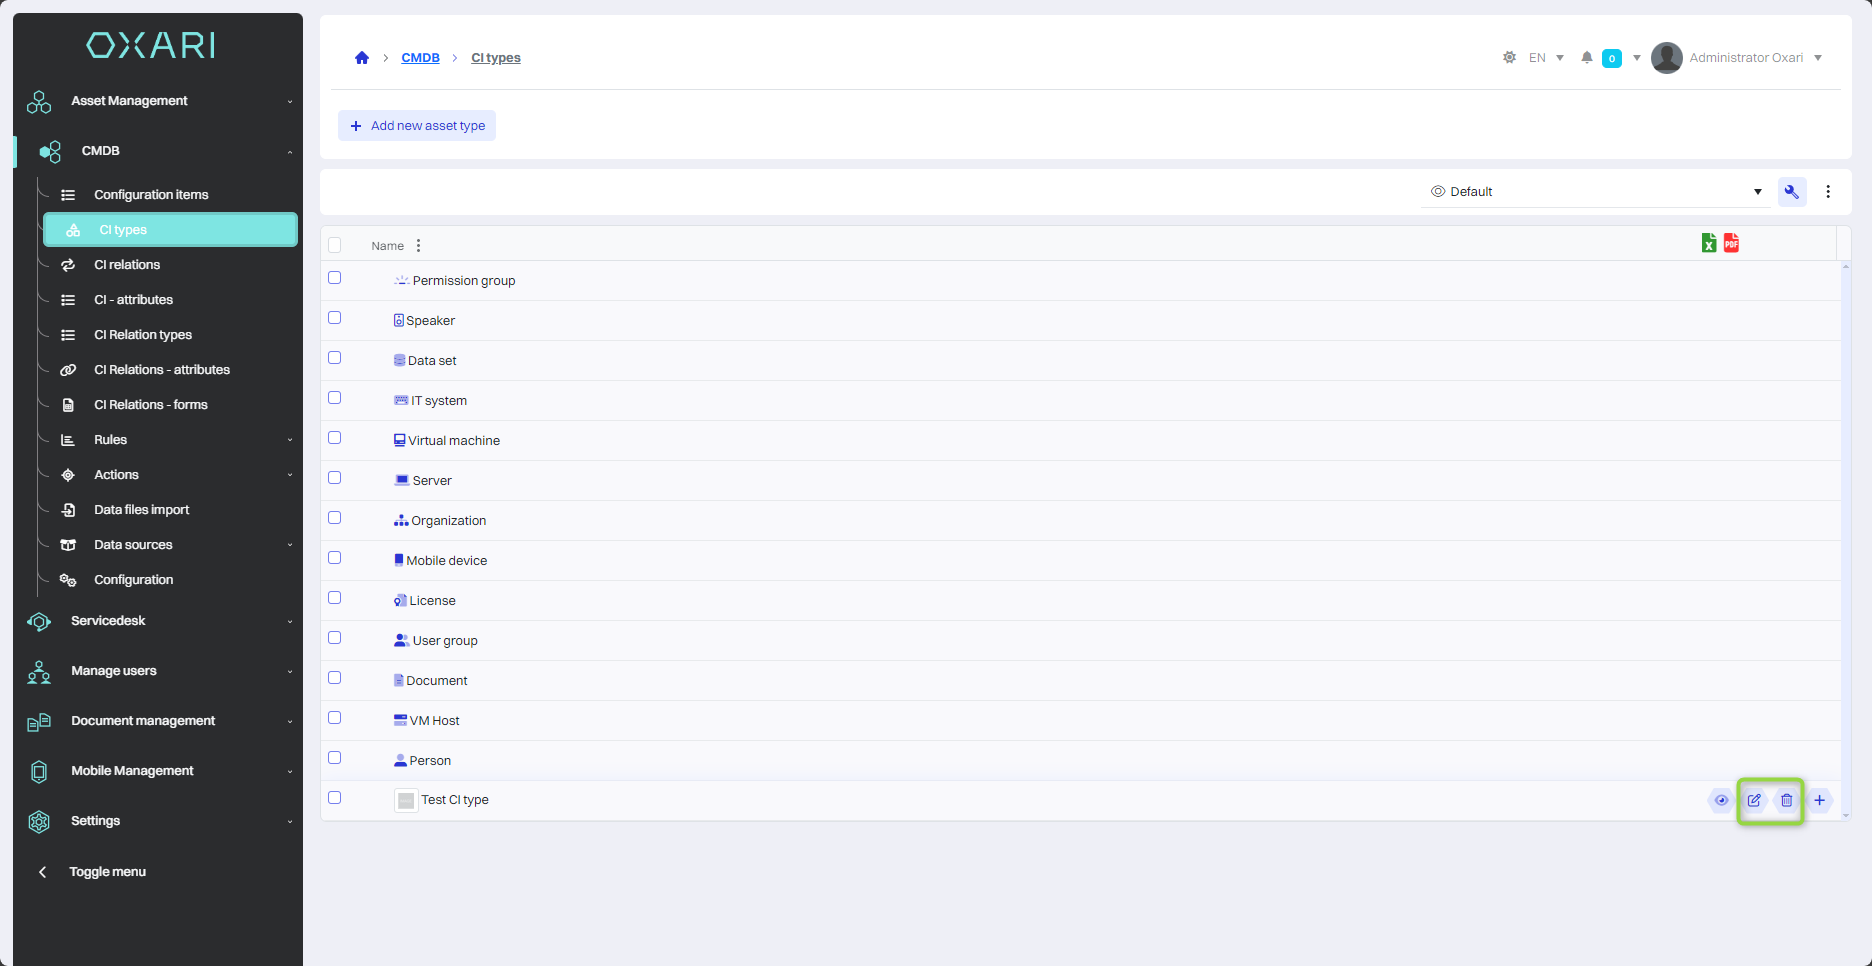This screenshot has height=966, width=1872.
Task: Open the notifications bell
Action: coord(1586,58)
